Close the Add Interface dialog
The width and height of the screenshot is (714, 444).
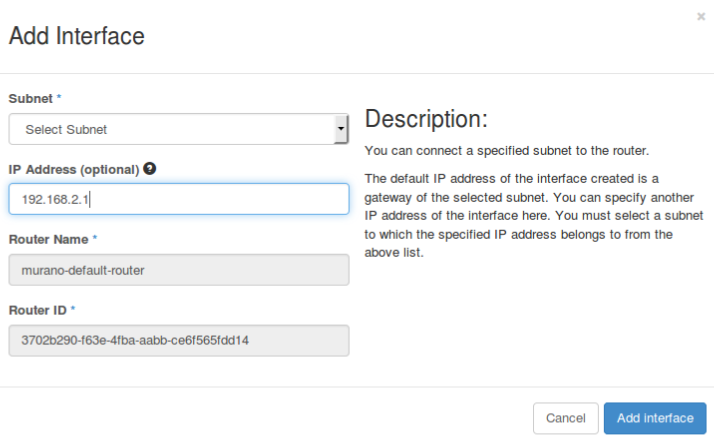pos(699,16)
